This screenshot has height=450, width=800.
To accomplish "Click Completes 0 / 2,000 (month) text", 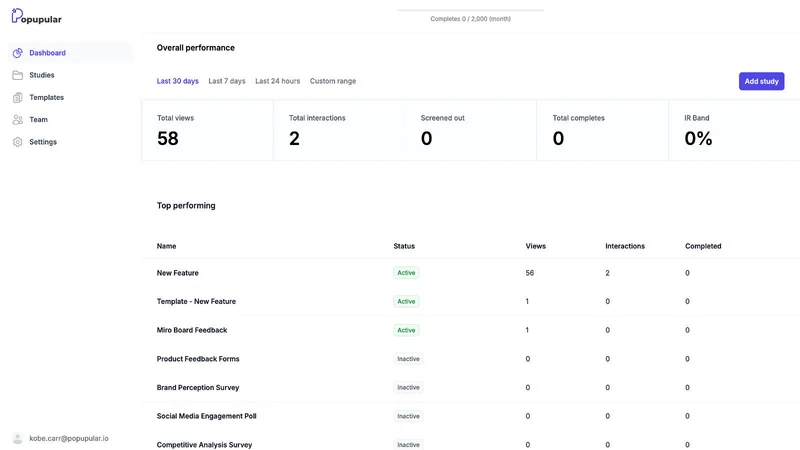I will click(470, 19).
